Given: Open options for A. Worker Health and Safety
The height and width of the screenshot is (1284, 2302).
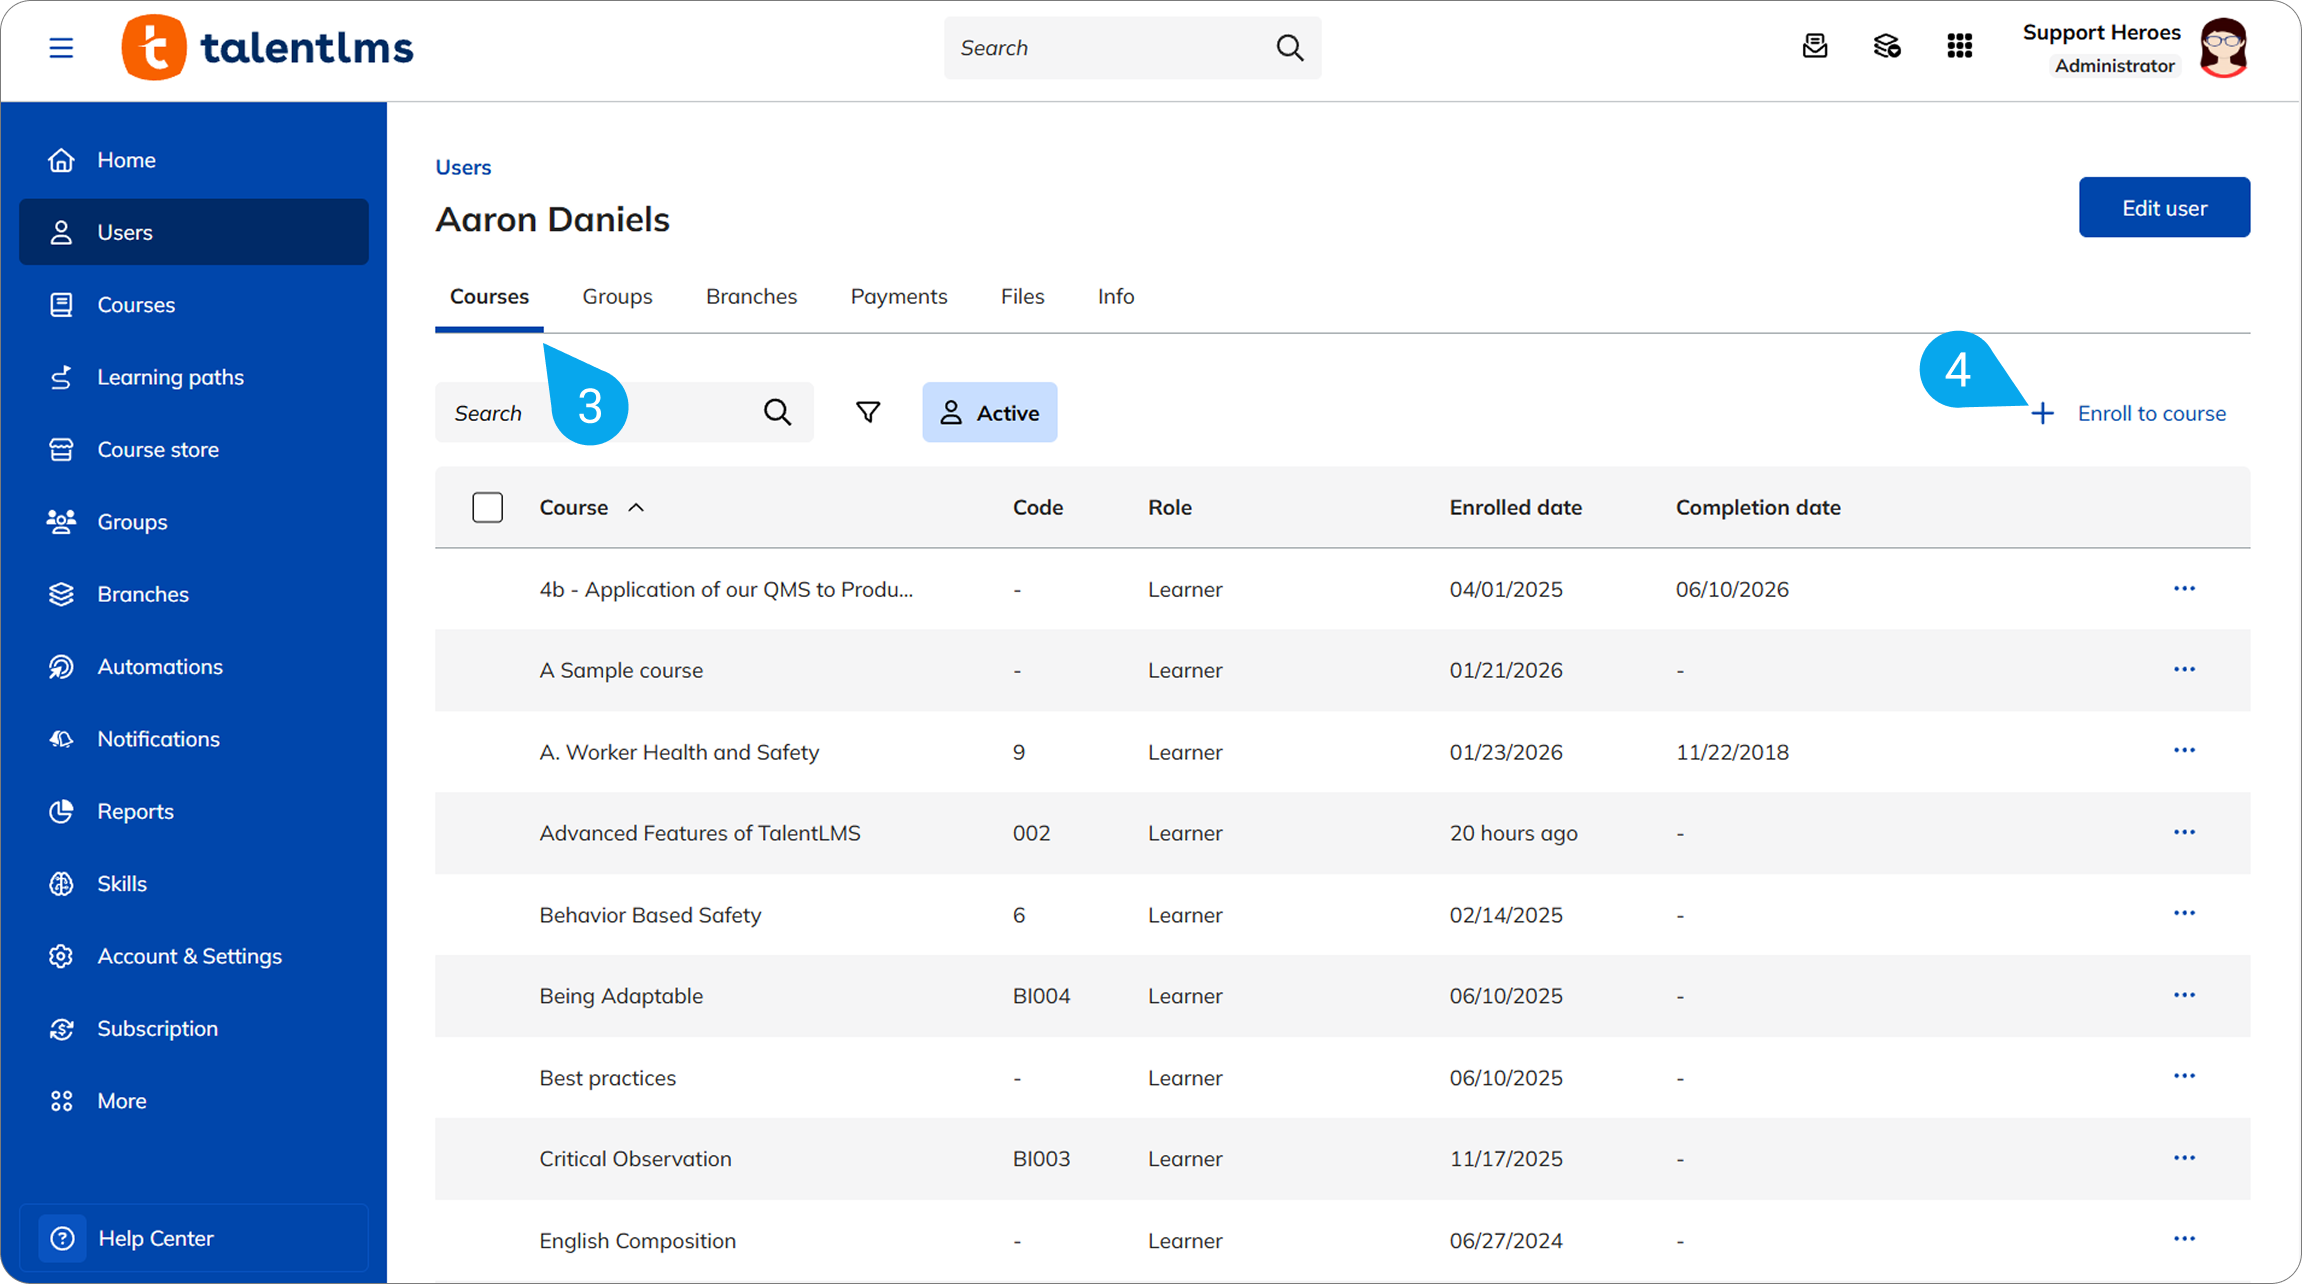Looking at the screenshot, I should coord(2184,750).
